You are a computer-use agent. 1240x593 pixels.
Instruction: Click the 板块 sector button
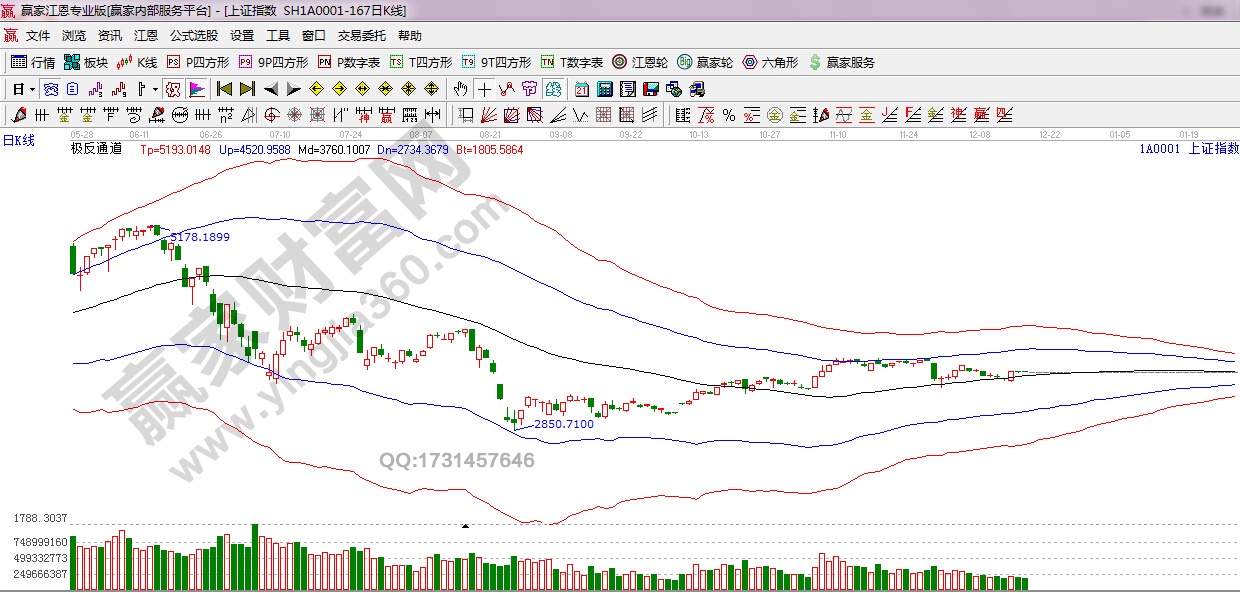point(86,62)
